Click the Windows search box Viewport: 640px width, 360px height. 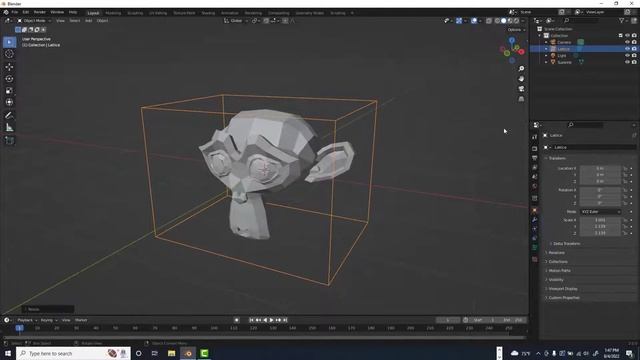pyautogui.click(x=73, y=353)
